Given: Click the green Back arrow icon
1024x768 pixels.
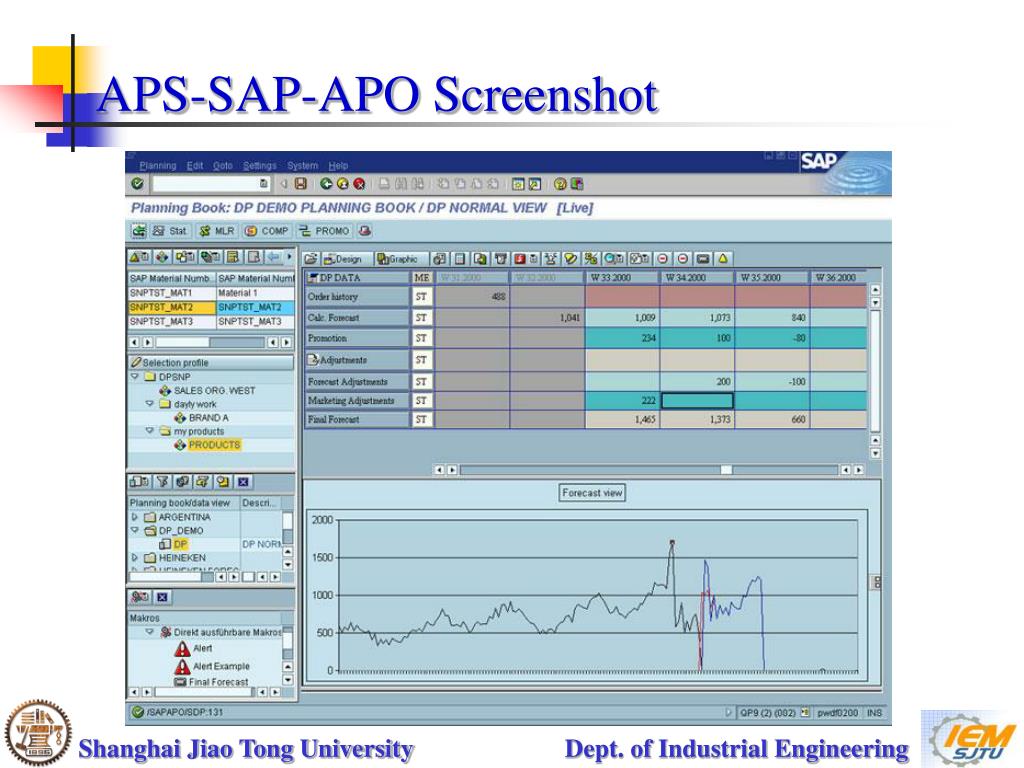Looking at the screenshot, I should click(325, 184).
